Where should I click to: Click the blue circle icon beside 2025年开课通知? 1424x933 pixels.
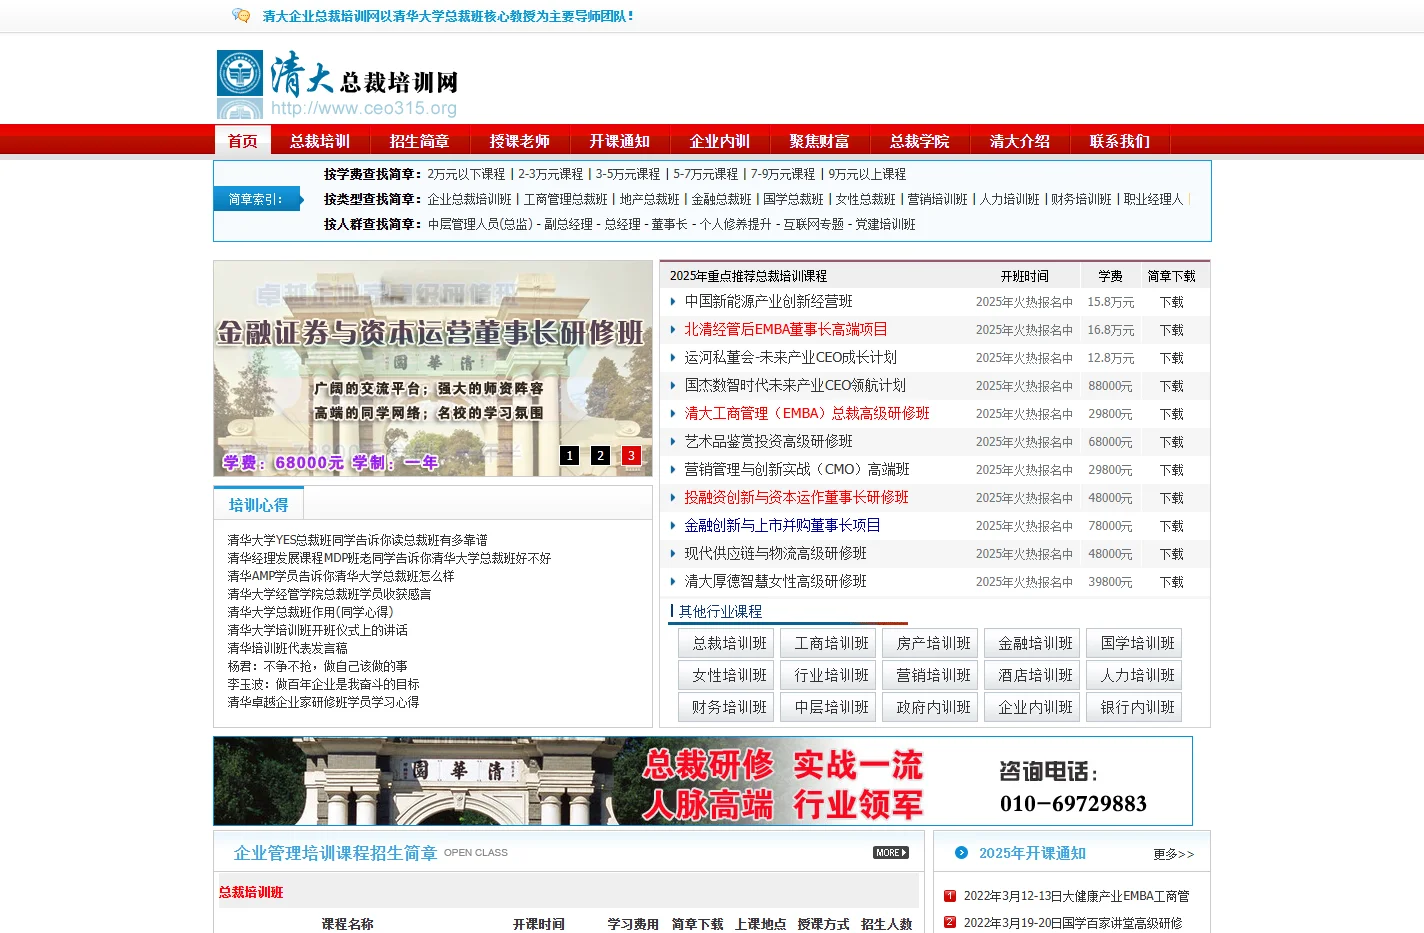click(961, 853)
